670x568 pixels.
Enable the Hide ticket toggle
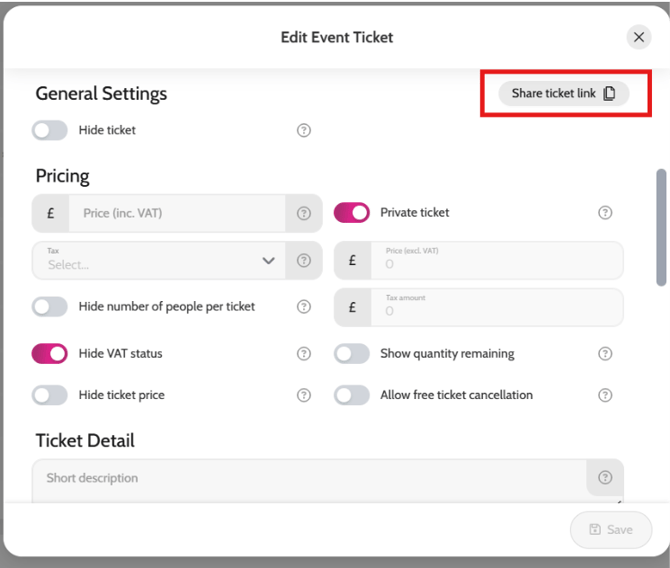(x=50, y=130)
